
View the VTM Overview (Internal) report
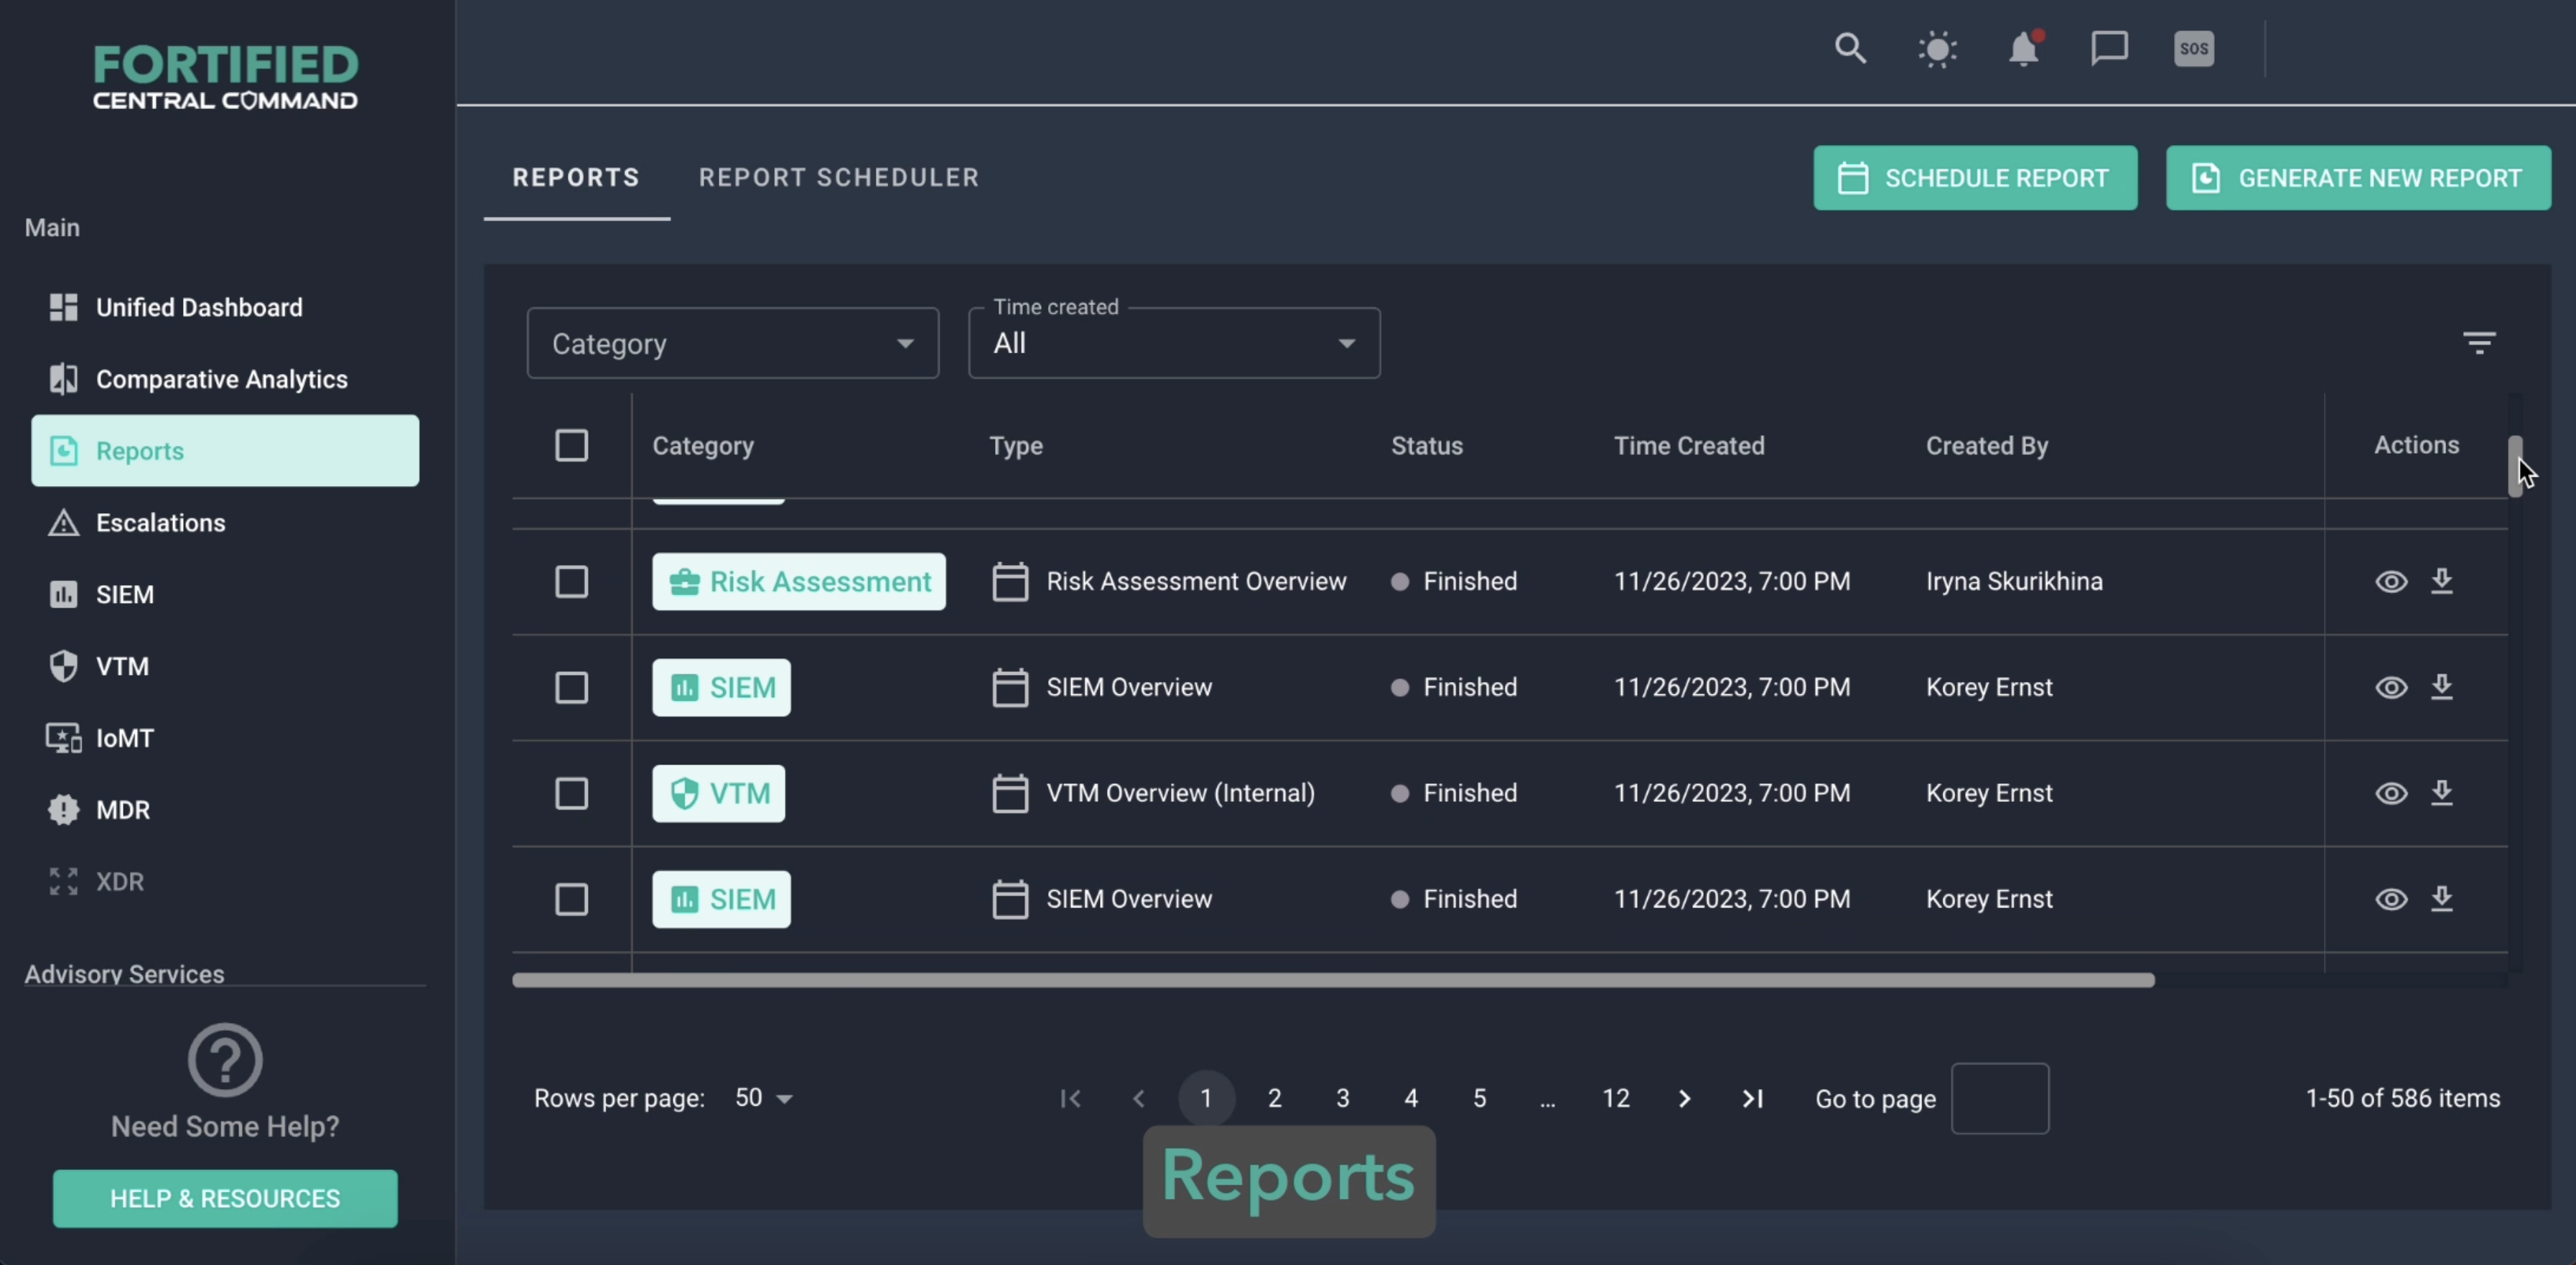point(2391,793)
